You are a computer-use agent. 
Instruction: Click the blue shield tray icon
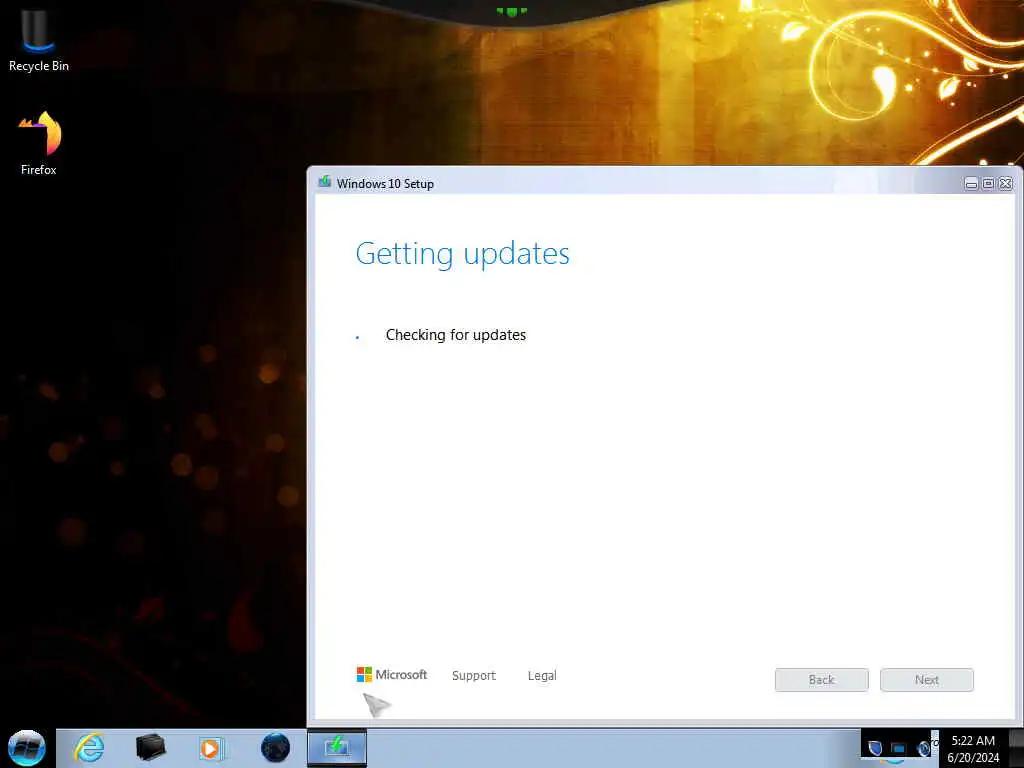click(875, 748)
